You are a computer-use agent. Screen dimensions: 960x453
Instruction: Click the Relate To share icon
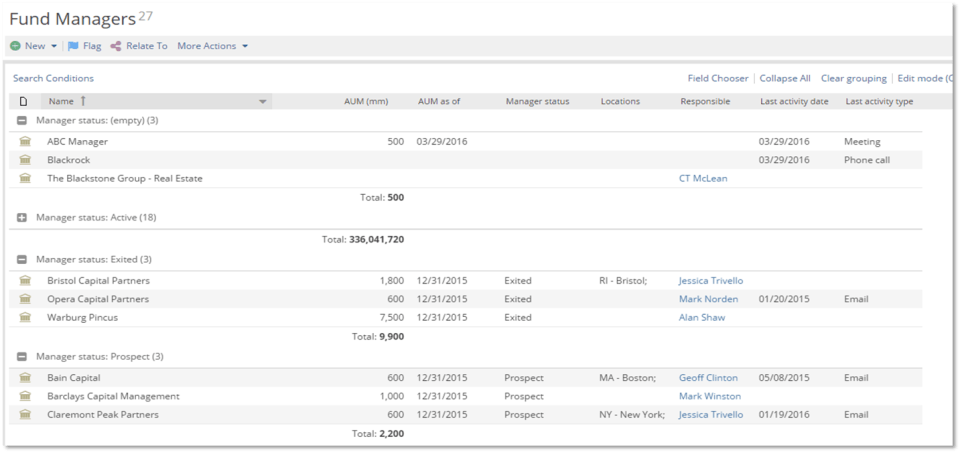click(116, 46)
